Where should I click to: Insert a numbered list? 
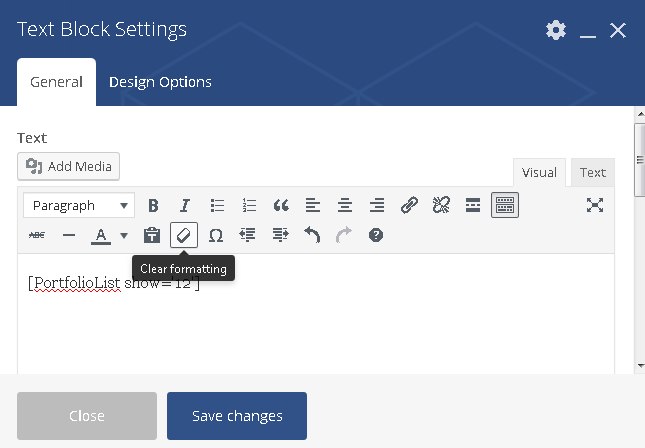pos(249,205)
